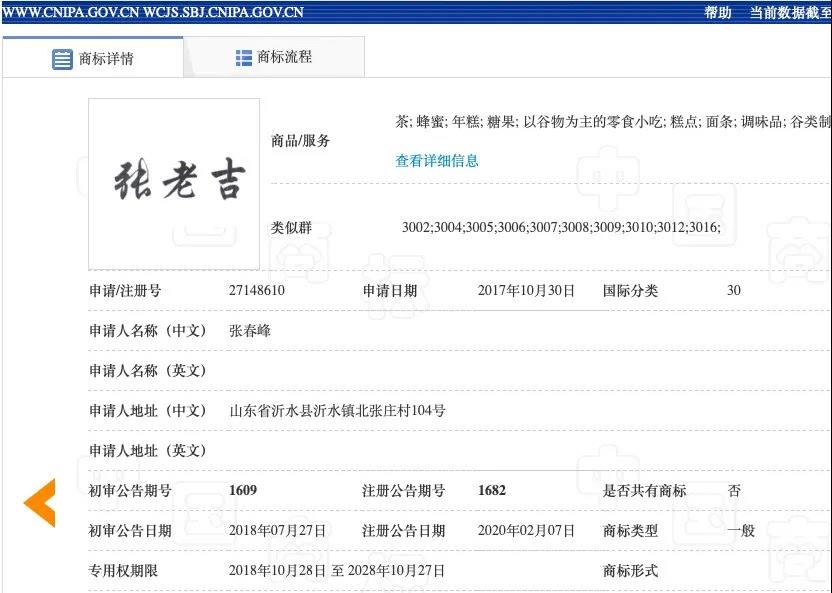Click the orange left arrow
Image resolution: width=832 pixels, height=593 pixels.
[x=40, y=502]
